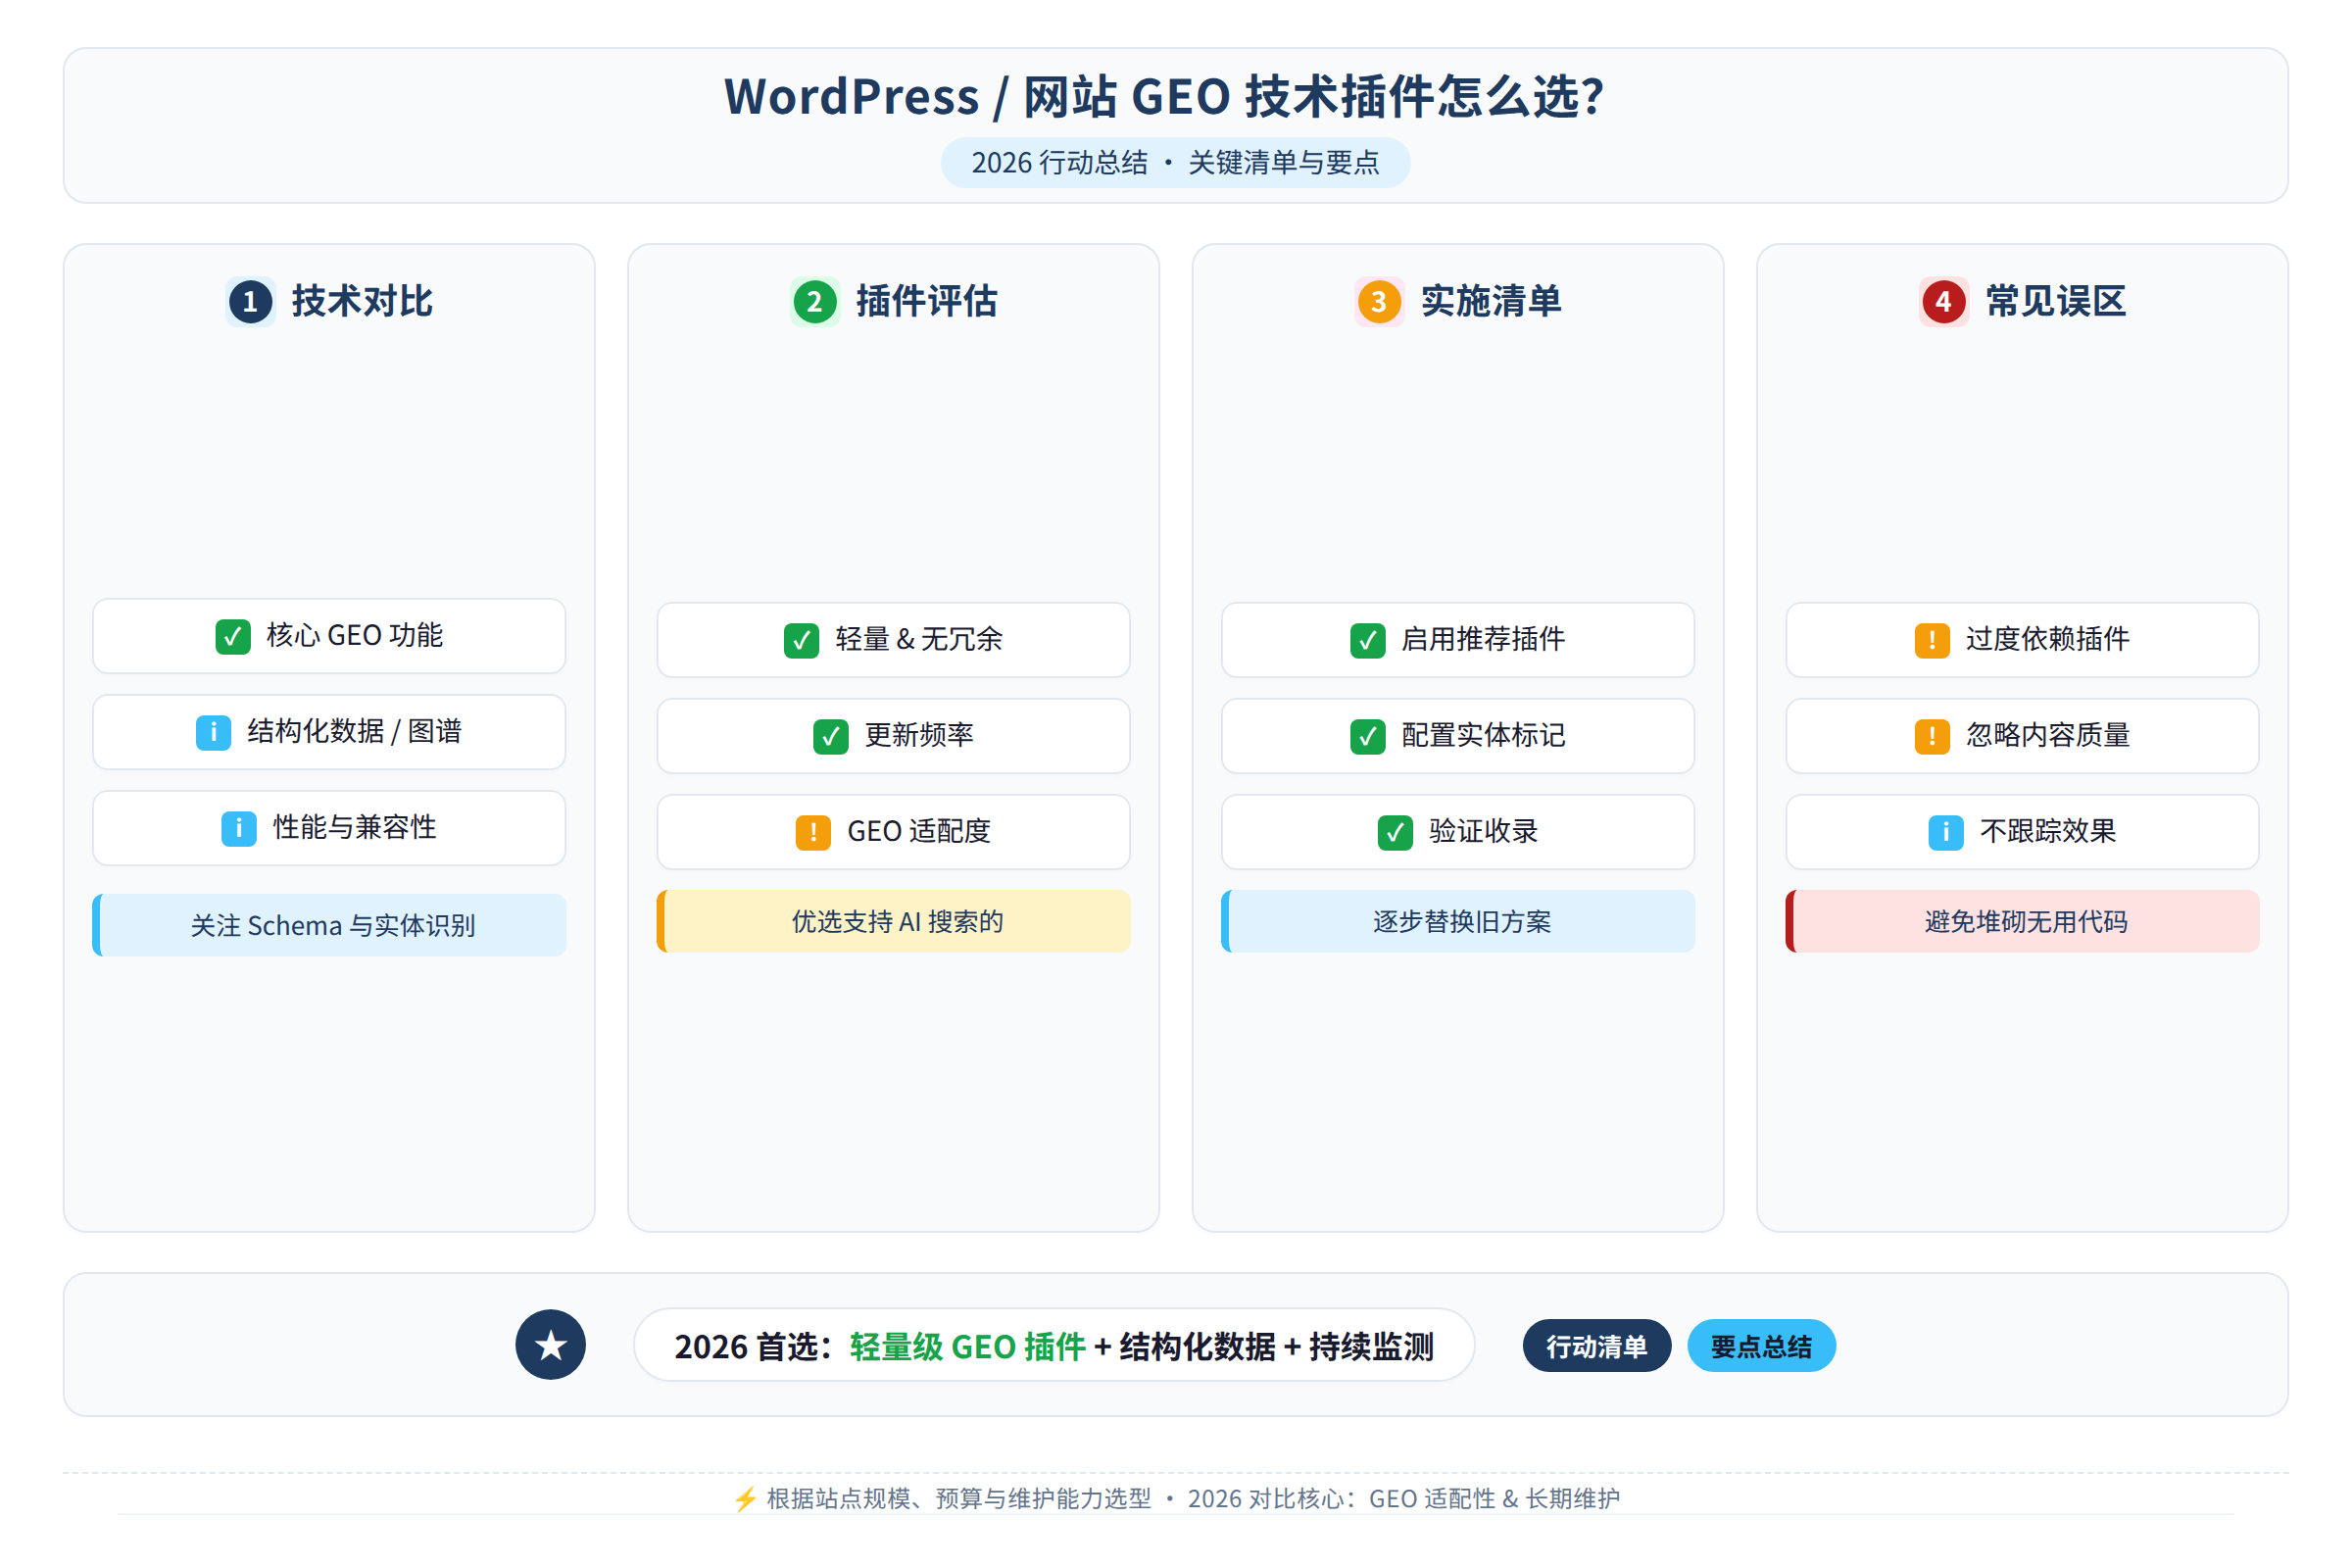This screenshot has width=2352, height=1568.
Task: Click the 优选支持 AI 搜索的 note
Action: tap(894, 921)
